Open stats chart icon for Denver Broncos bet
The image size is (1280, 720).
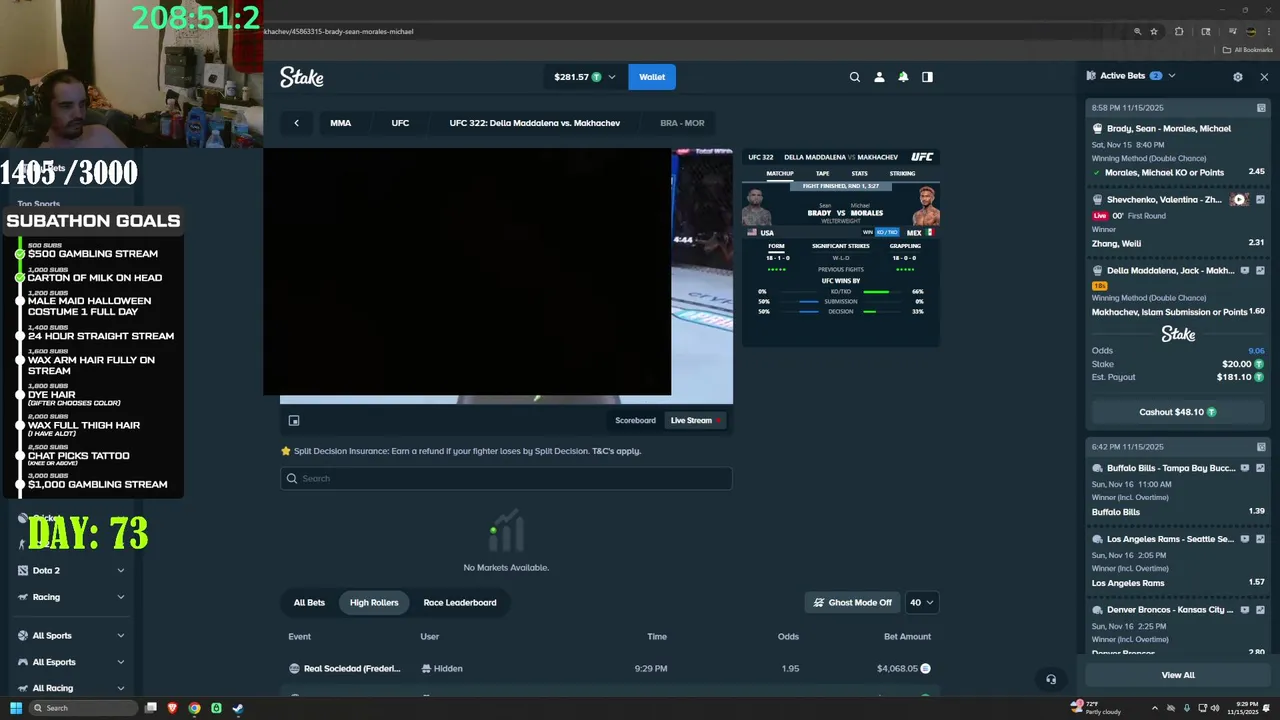[x=1260, y=610]
